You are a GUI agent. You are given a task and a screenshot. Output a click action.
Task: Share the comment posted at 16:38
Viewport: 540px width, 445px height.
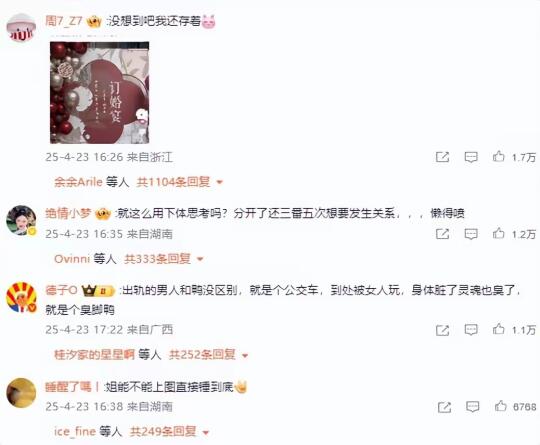[444, 407]
